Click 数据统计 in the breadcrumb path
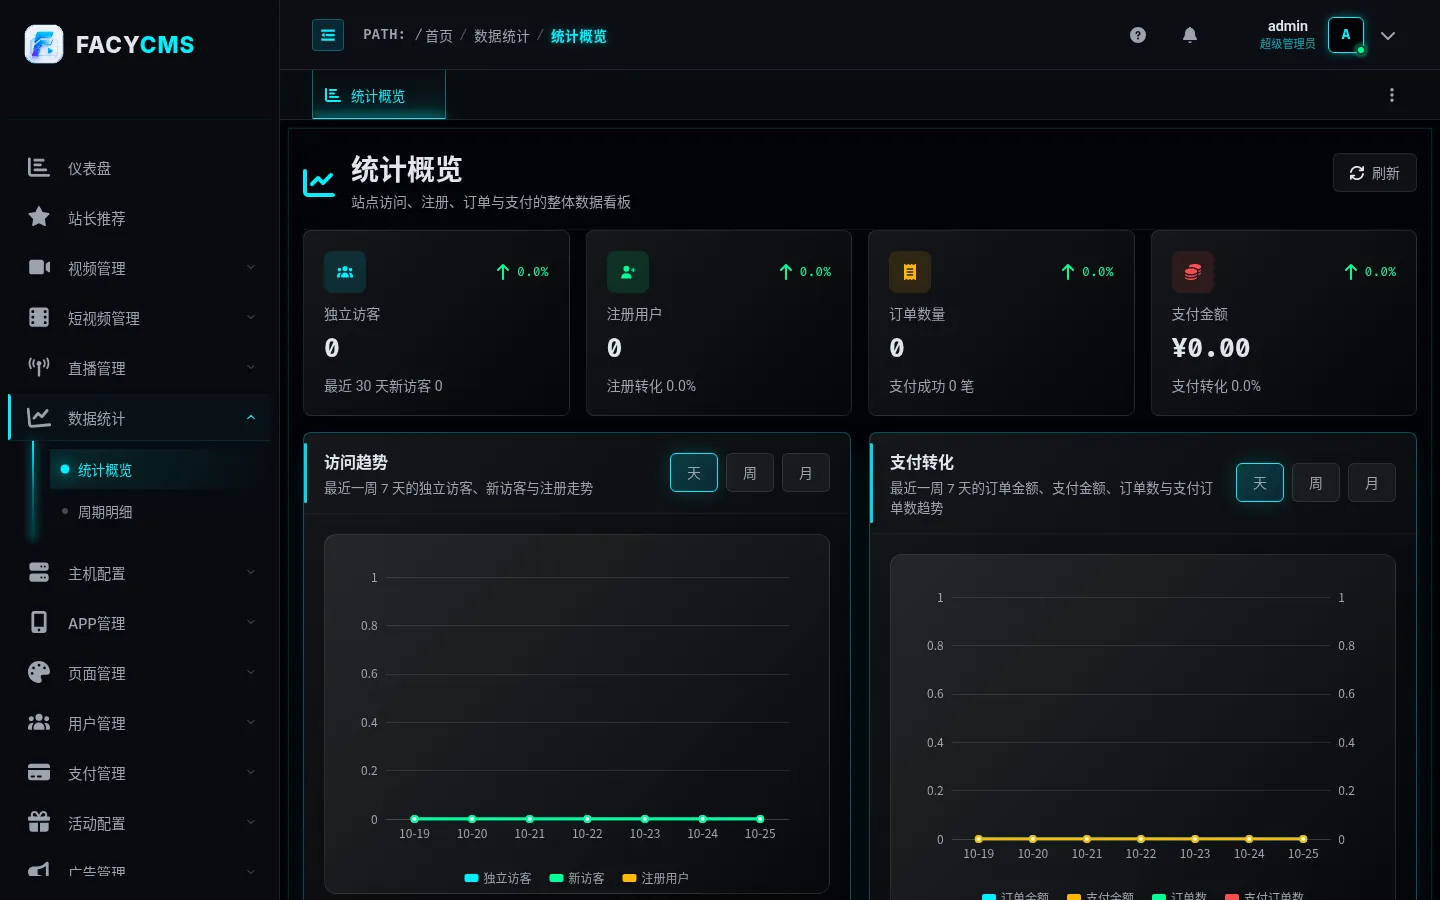Screen dimensions: 1440x900 click(x=502, y=36)
